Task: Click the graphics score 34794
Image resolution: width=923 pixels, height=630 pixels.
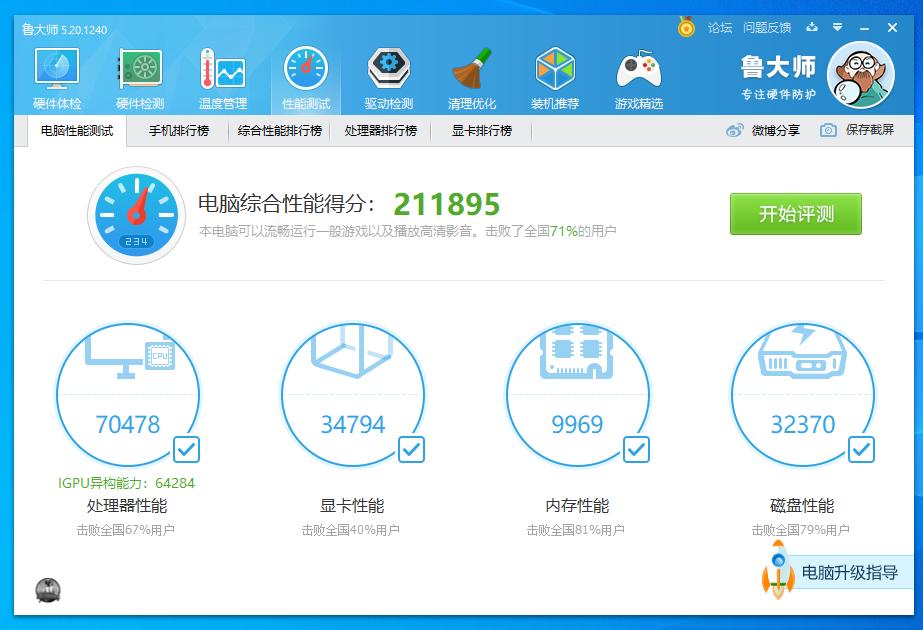Action: click(353, 425)
